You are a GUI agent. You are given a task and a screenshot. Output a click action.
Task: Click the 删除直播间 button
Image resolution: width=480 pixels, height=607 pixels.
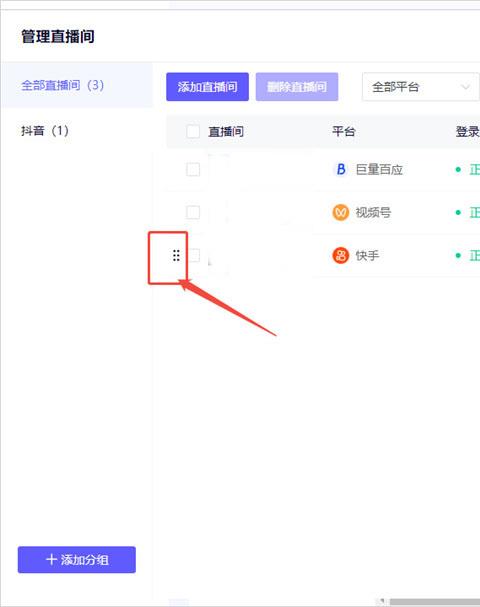[297, 87]
